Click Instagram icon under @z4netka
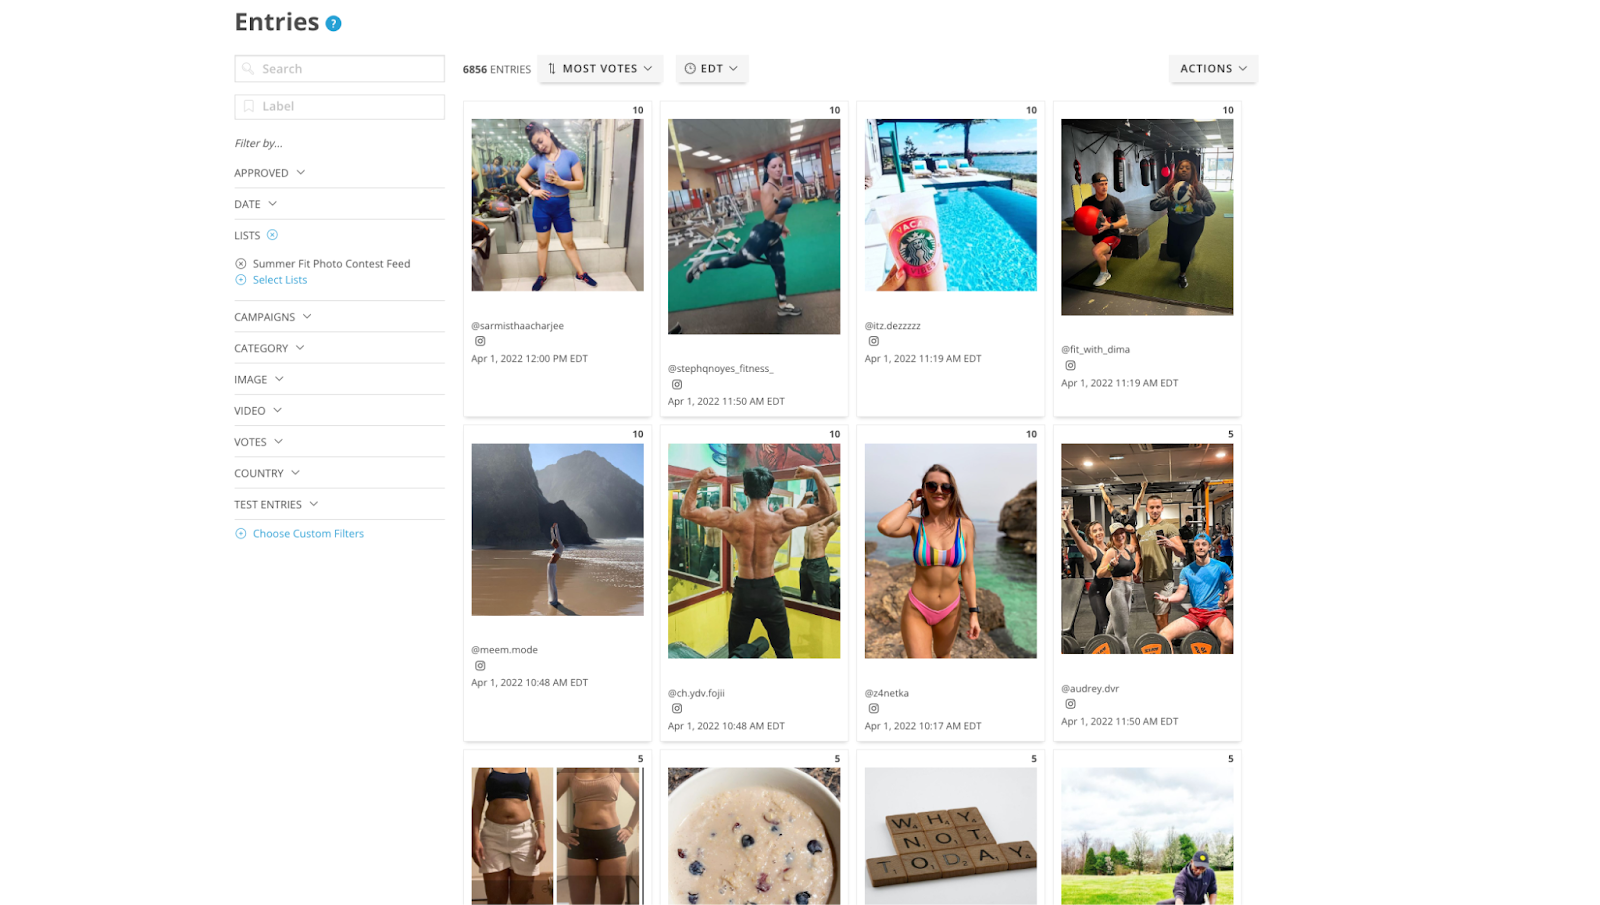 [x=873, y=708]
